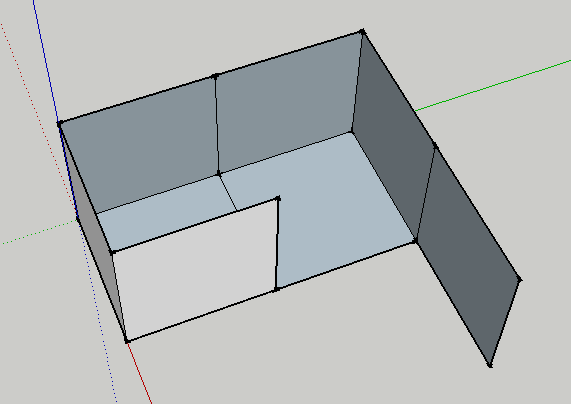Click midpoint vertex on dark wall top edge
Image resolution: width=571 pixels, height=404 pixels.
tap(435, 146)
